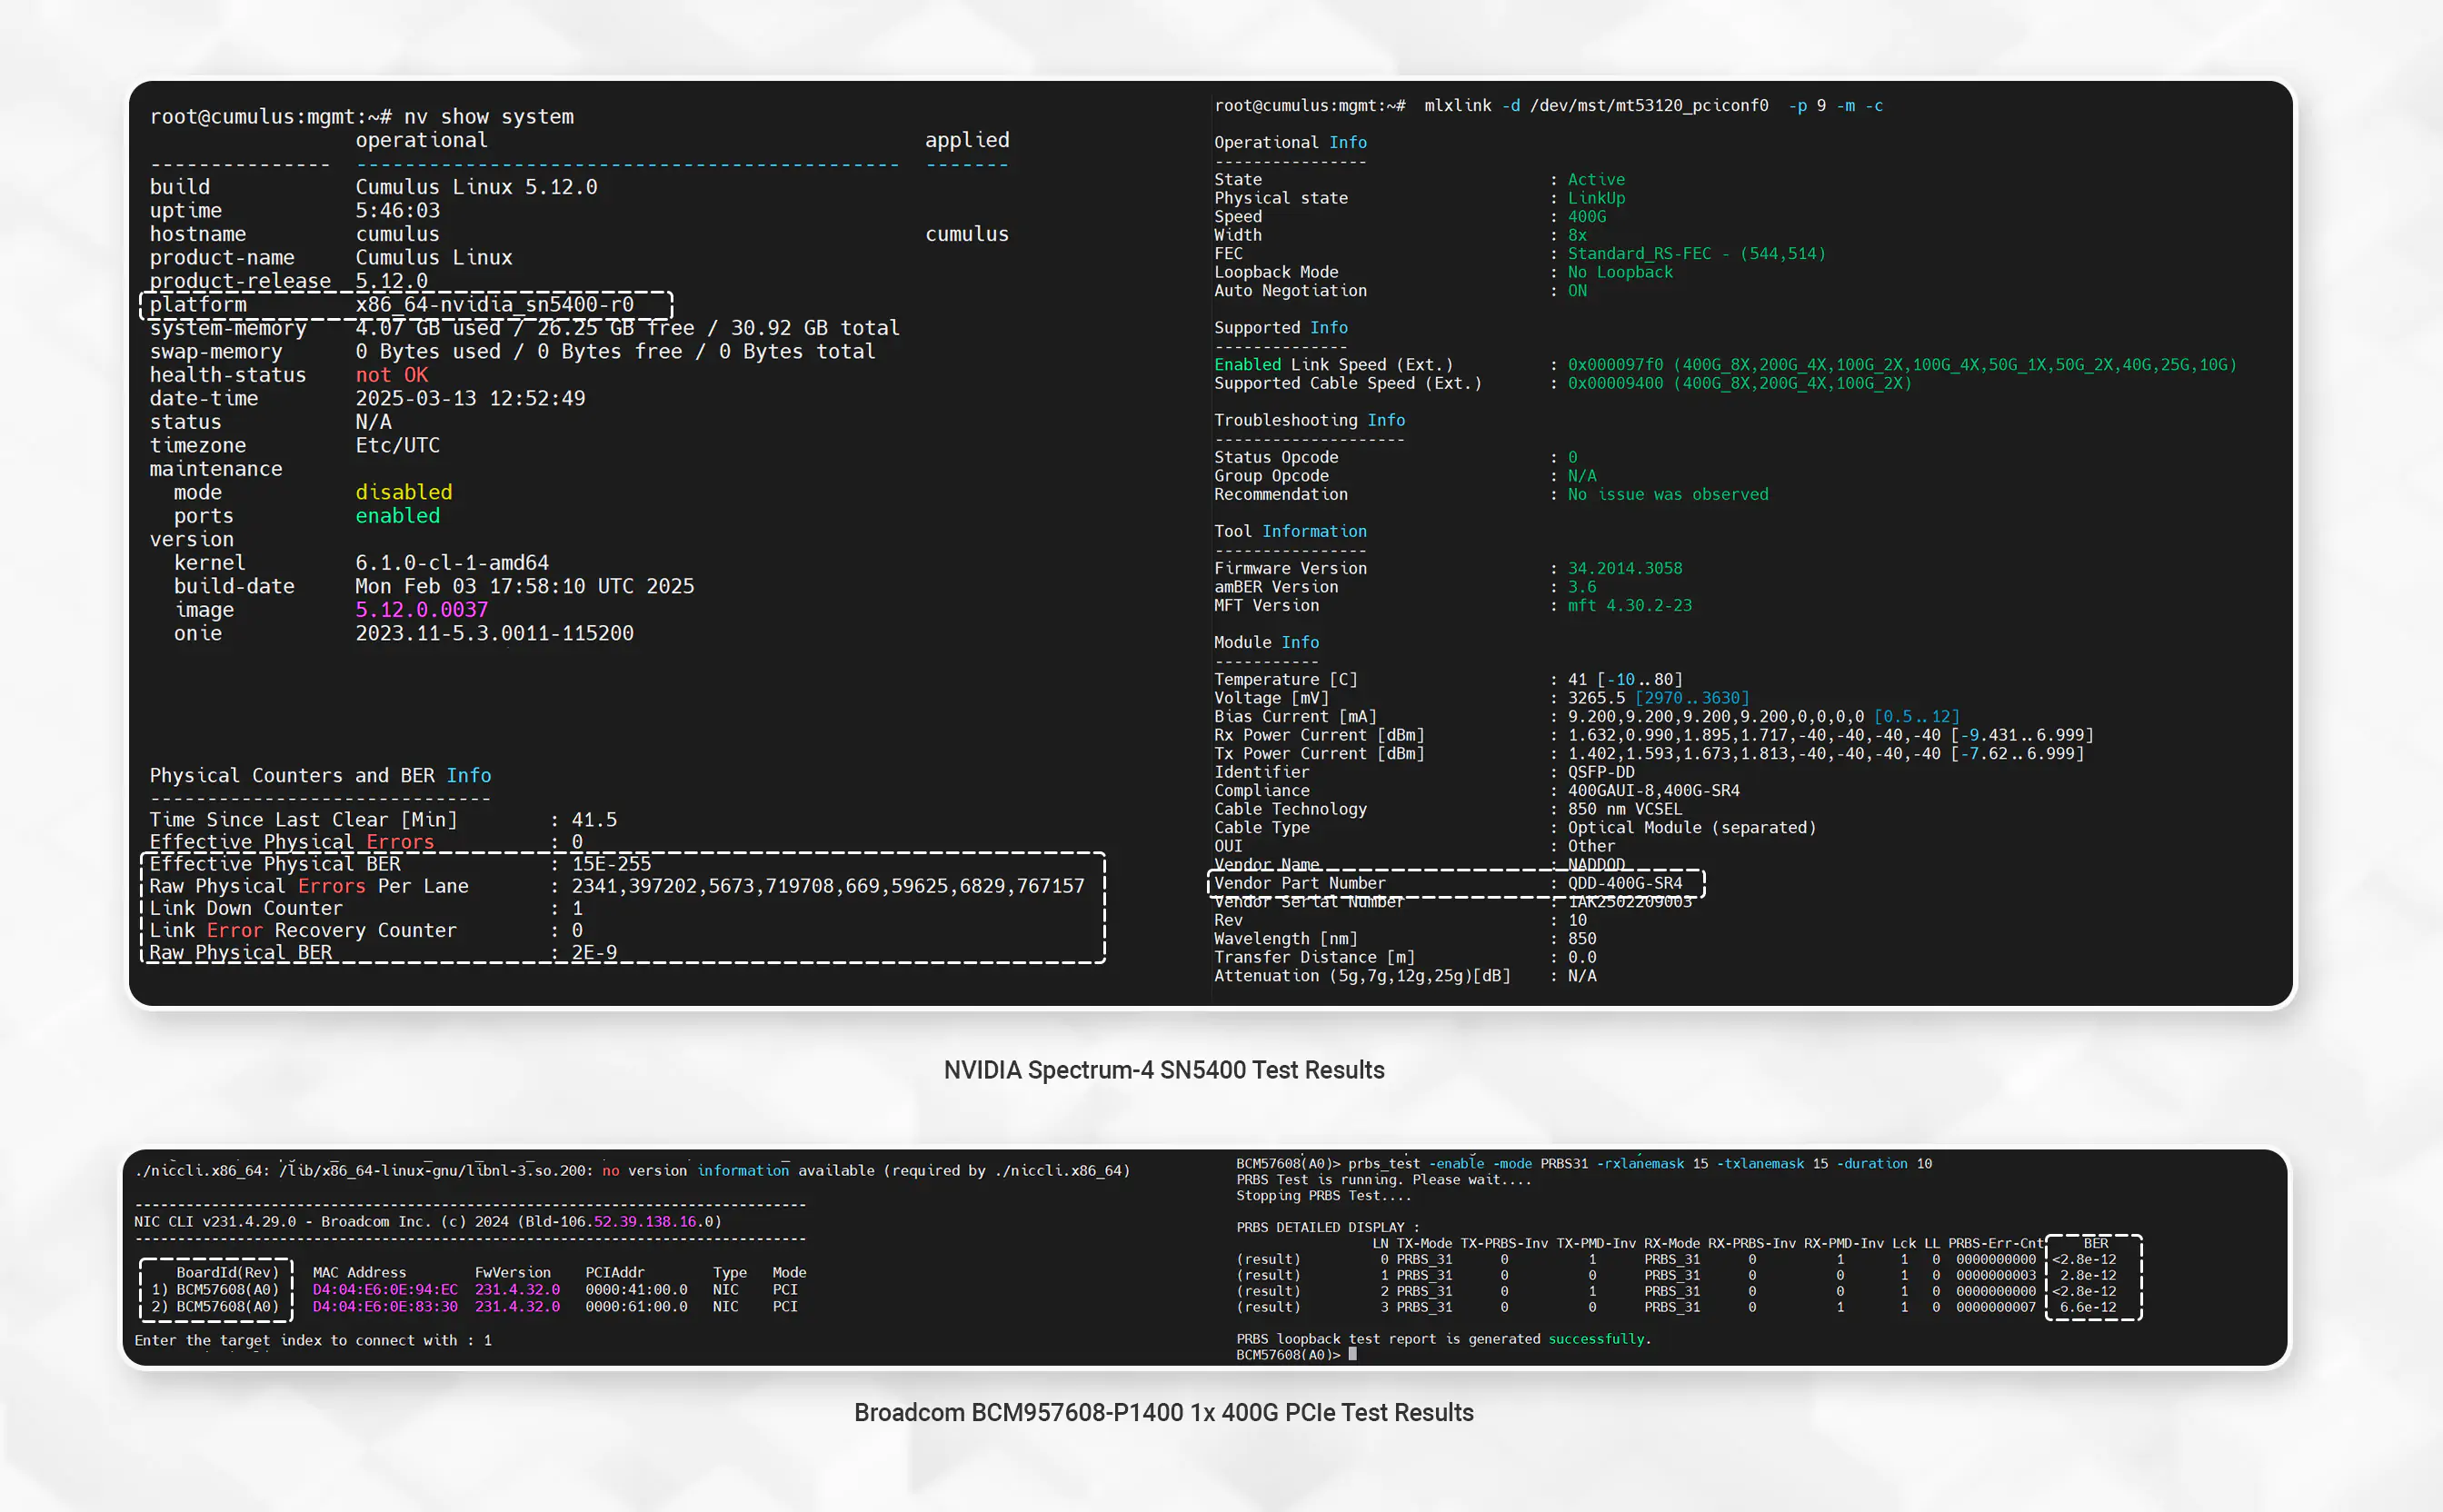Click the 'nv show system' command text
Screen dimensions: 2443x1512
(488, 117)
